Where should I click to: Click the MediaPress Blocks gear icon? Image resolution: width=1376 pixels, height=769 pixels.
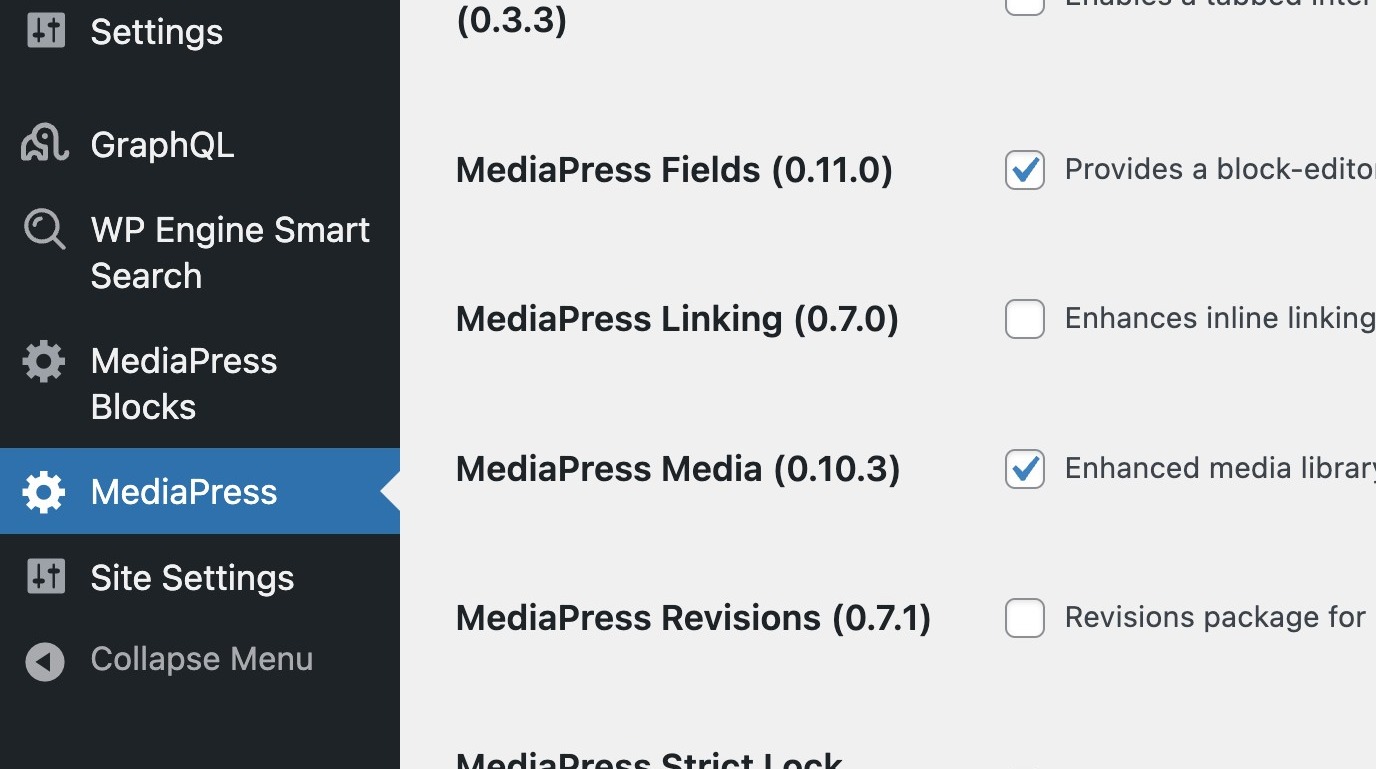[x=44, y=361]
